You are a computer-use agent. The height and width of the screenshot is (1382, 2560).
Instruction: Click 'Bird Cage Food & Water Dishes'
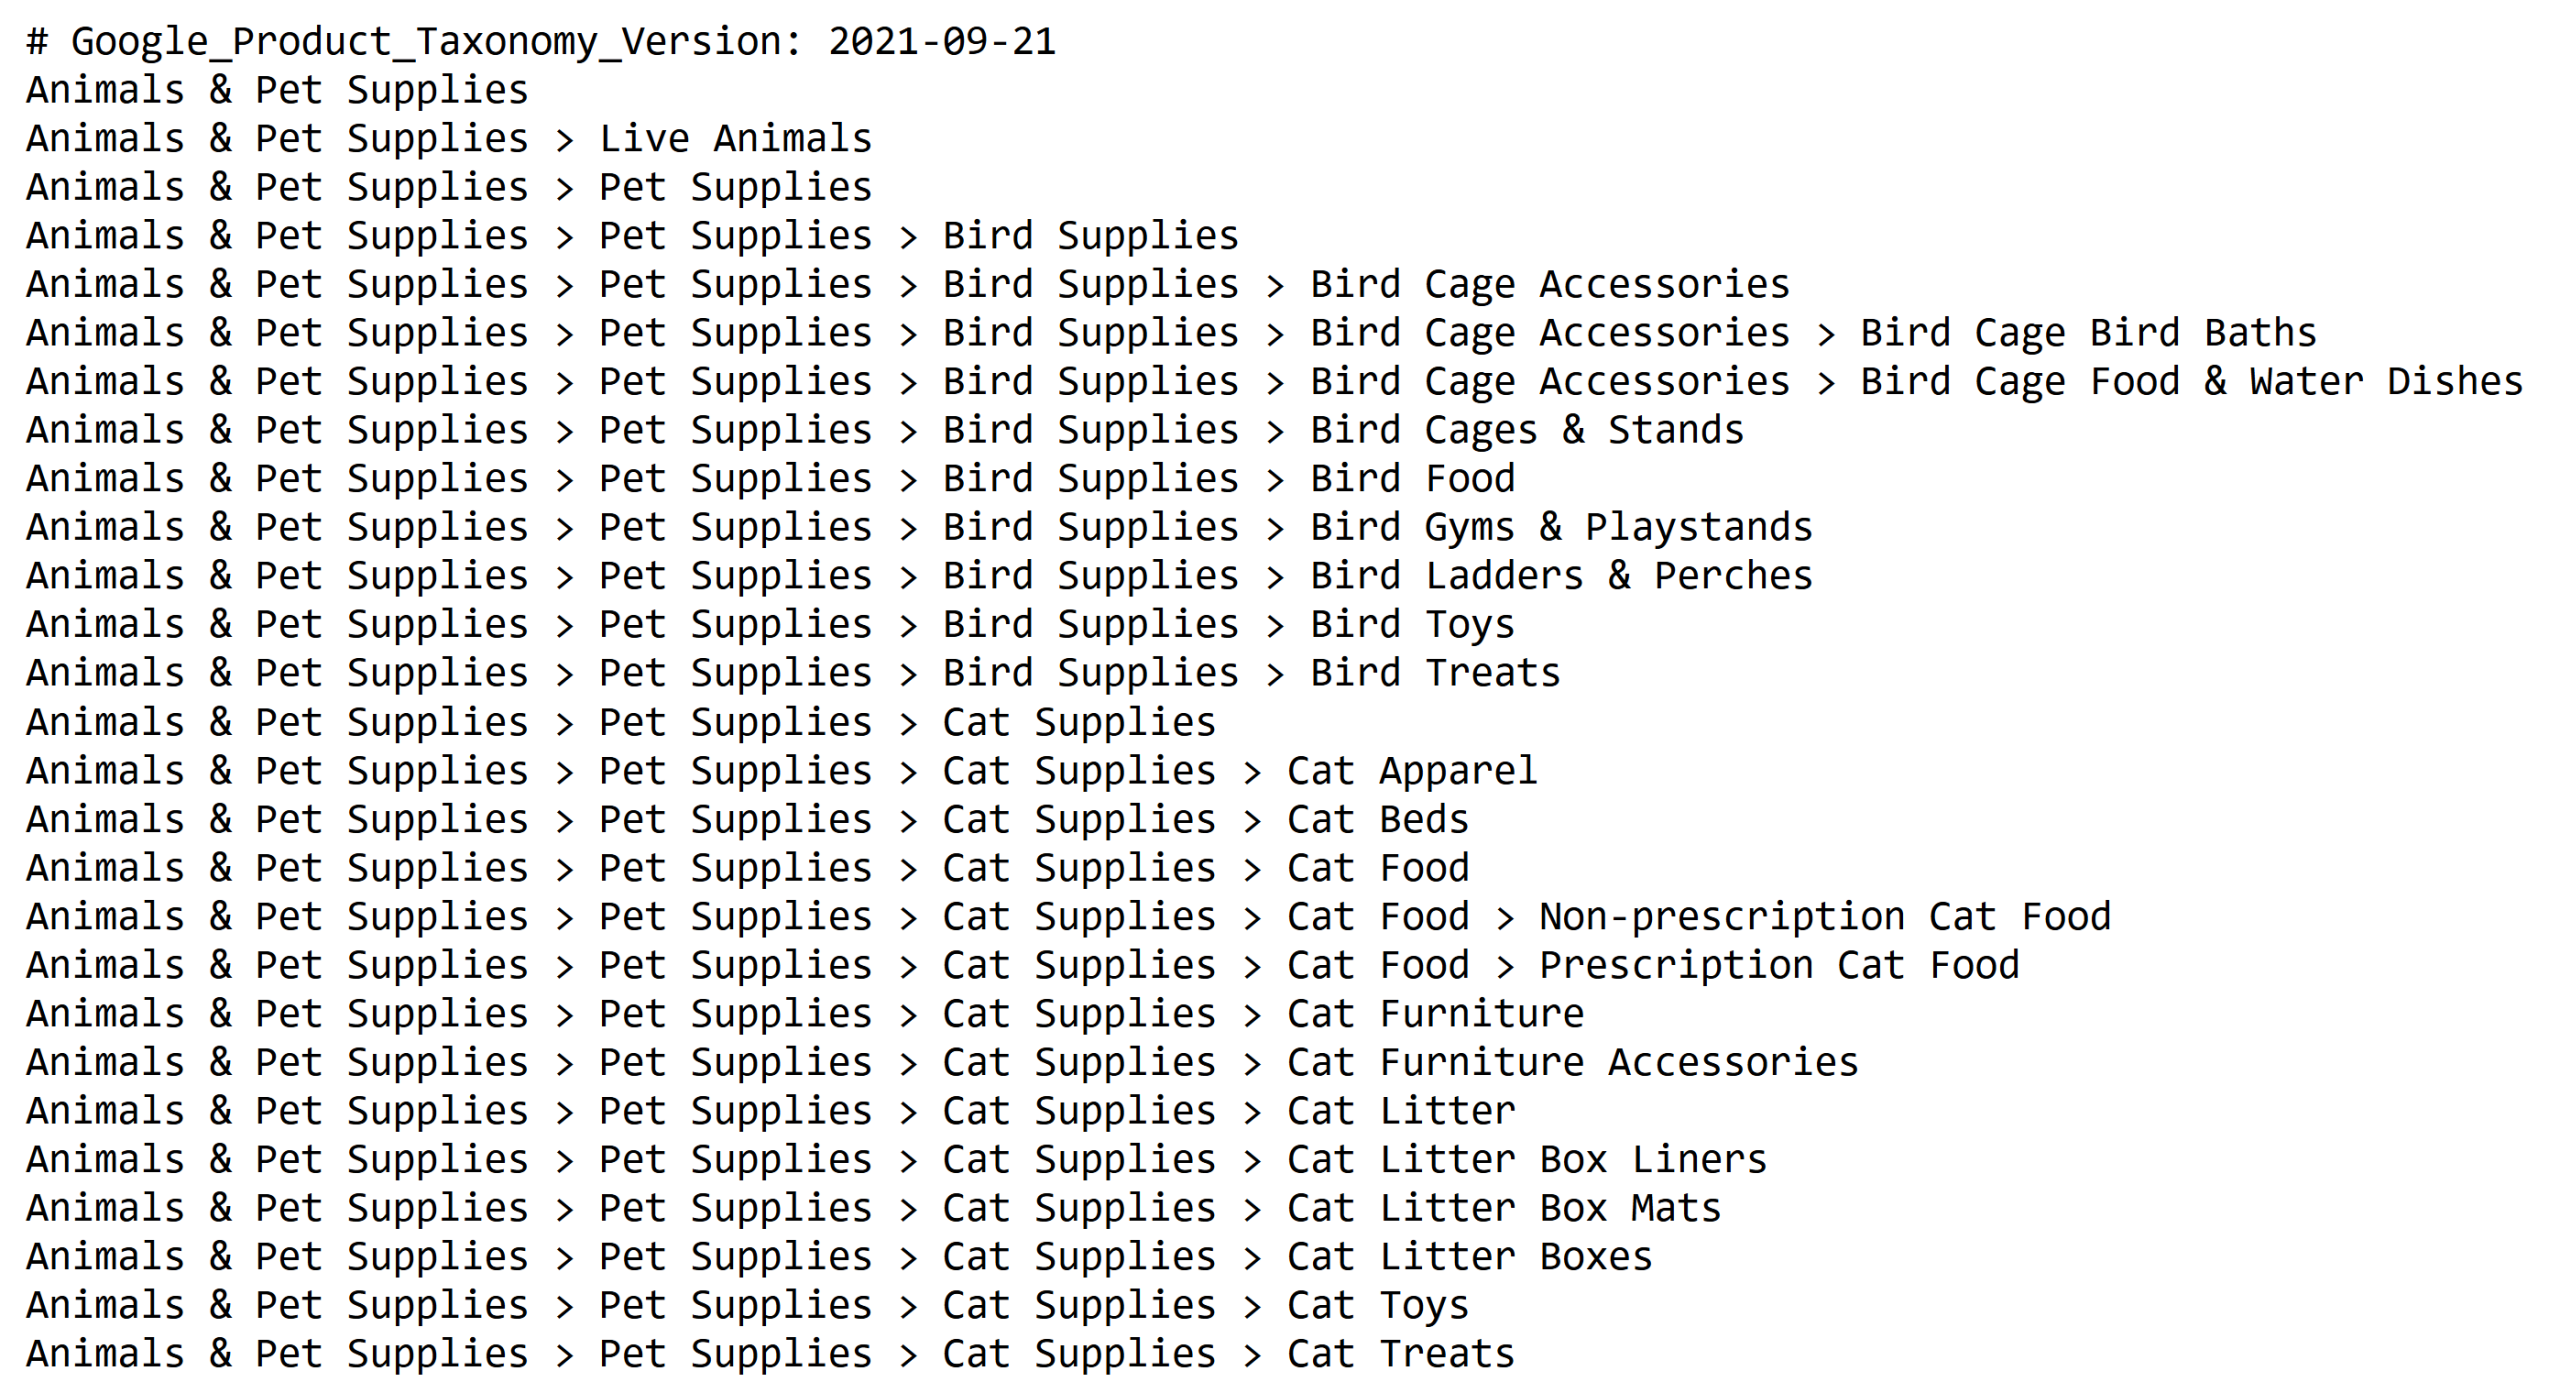pyautogui.click(x=2191, y=382)
